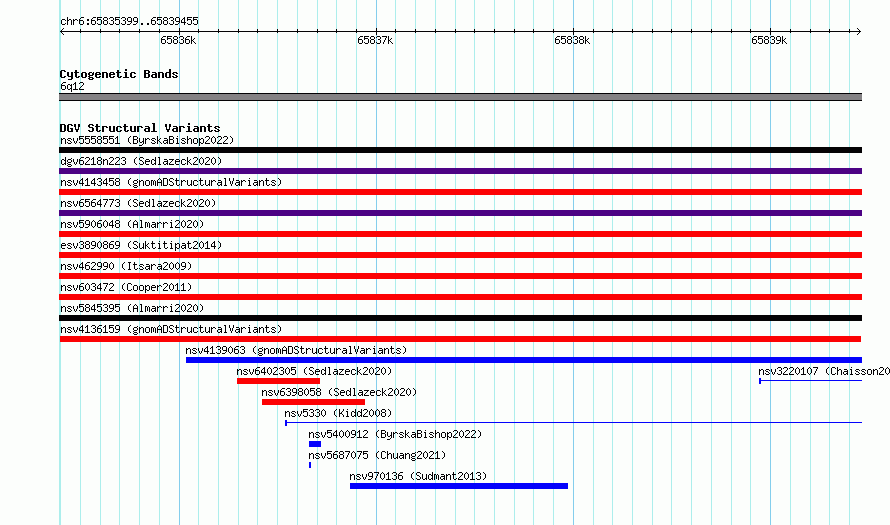890x525 pixels.
Task: Click the 65836k ruler tick label
Action: click(178, 40)
